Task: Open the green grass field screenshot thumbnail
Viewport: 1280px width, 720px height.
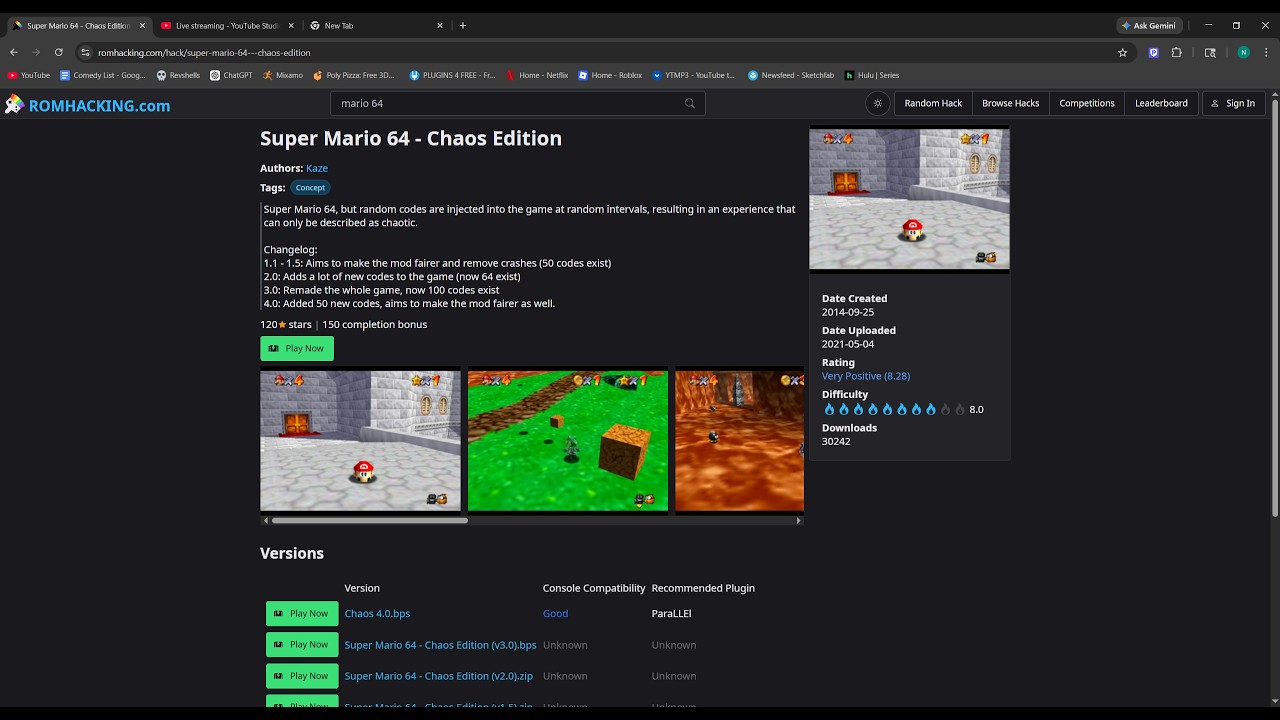Action: [x=568, y=440]
